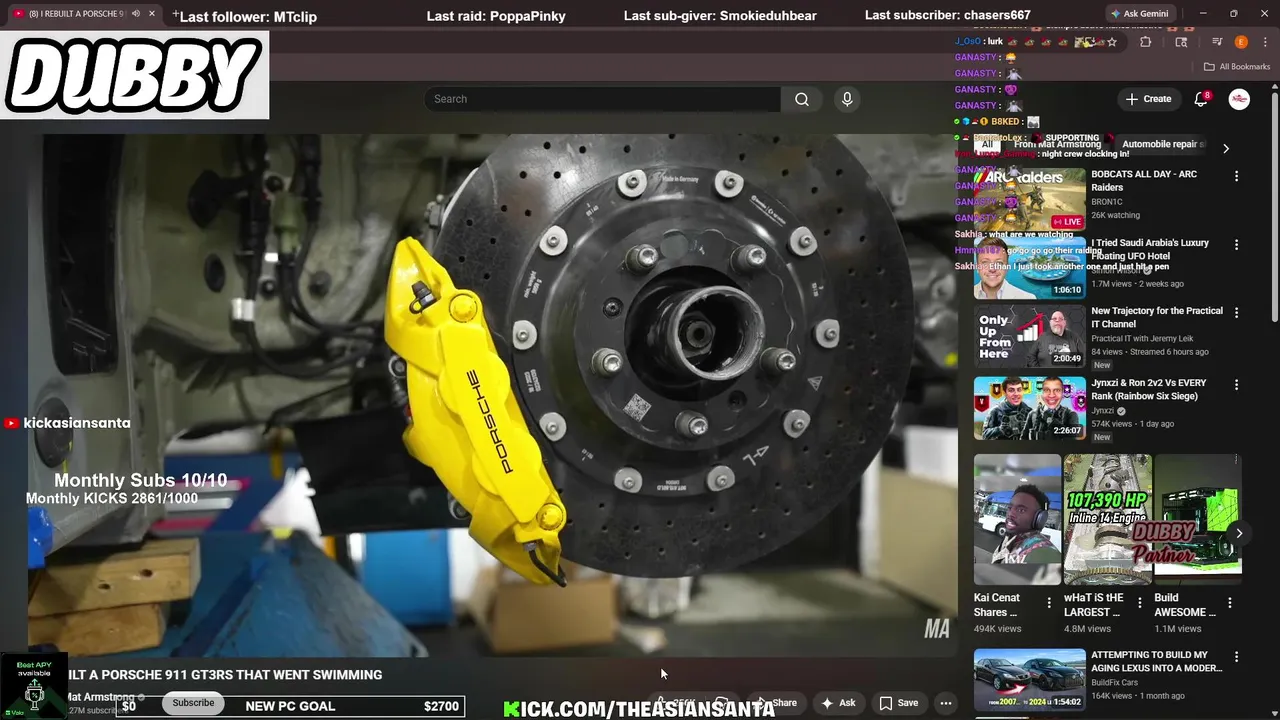Open options for Build AWESOME short
The height and width of the screenshot is (720, 1280).
point(1230,602)
